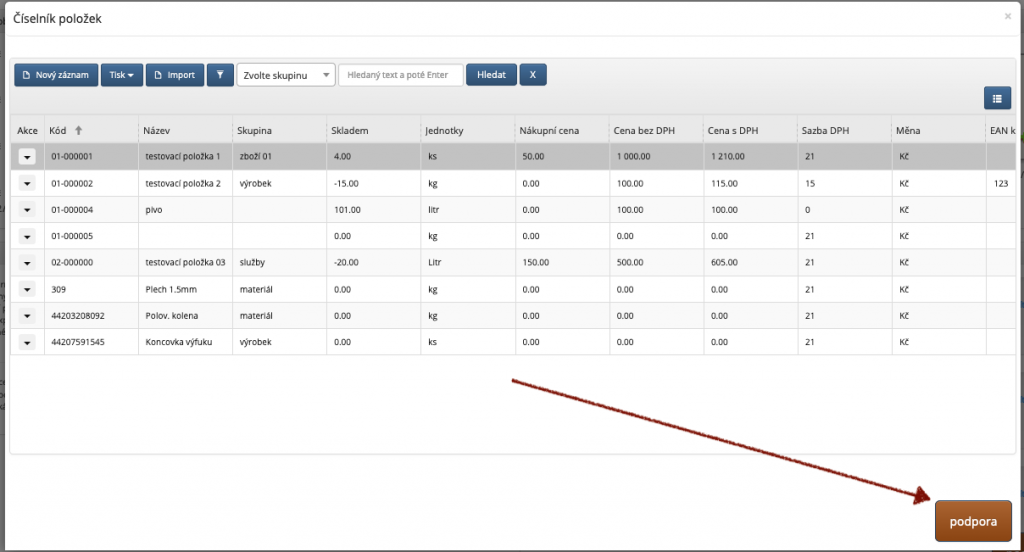
Task: Click the X clear search button
Action: (532, 75)
